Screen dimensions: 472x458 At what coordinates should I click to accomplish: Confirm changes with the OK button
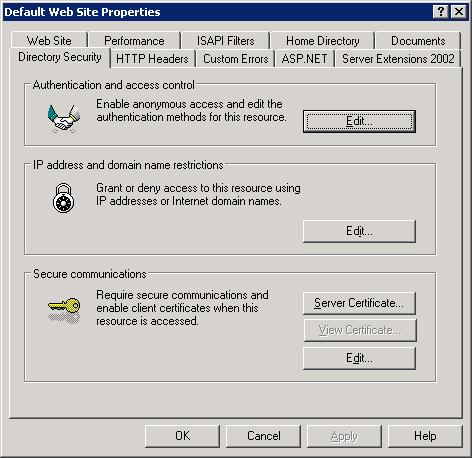pos(182,436)
